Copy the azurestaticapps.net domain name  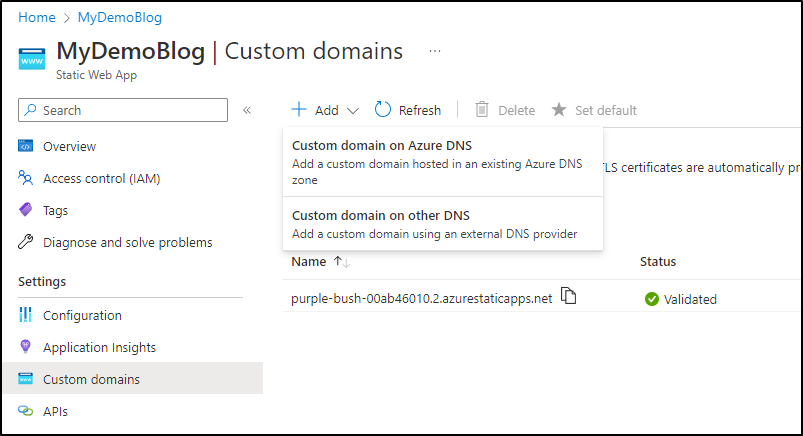coord(568,296)
